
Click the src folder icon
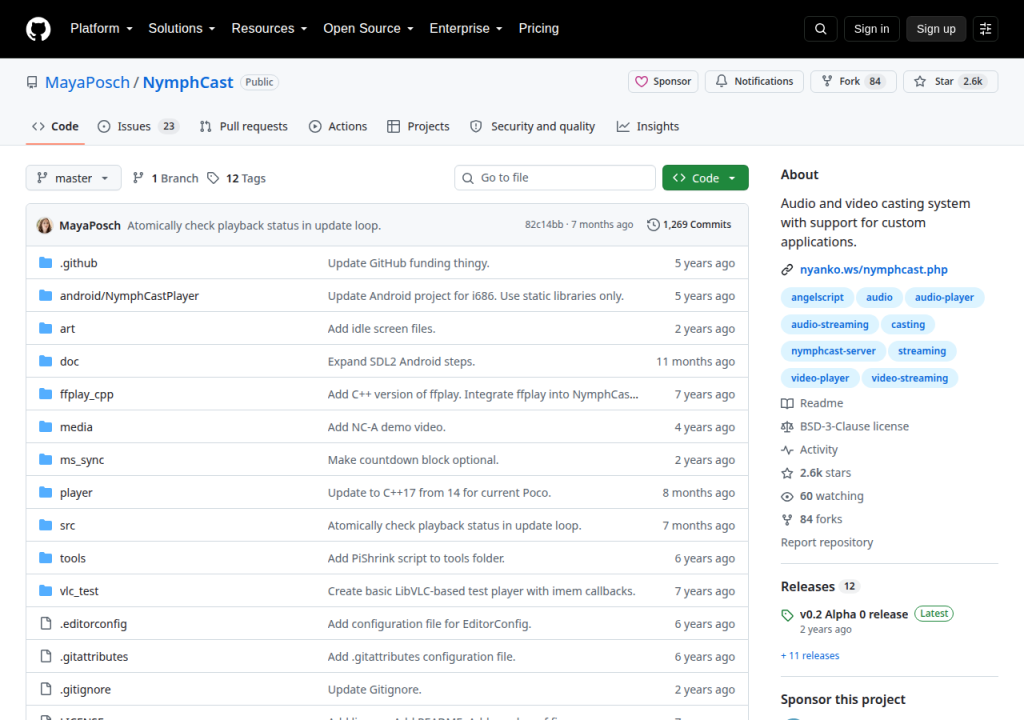coord(45,525)
